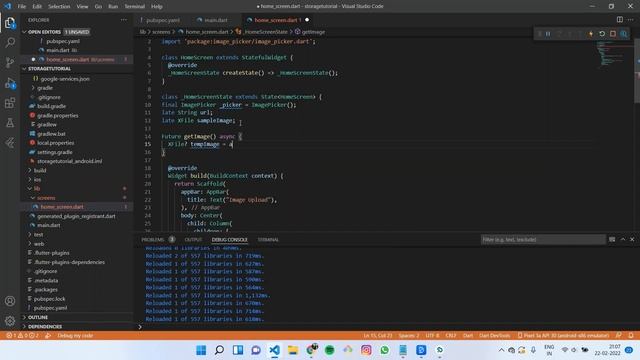Trigger Flutter hot reload lightning icon
The image size is (640, 360).
click(x=591, y=34)
